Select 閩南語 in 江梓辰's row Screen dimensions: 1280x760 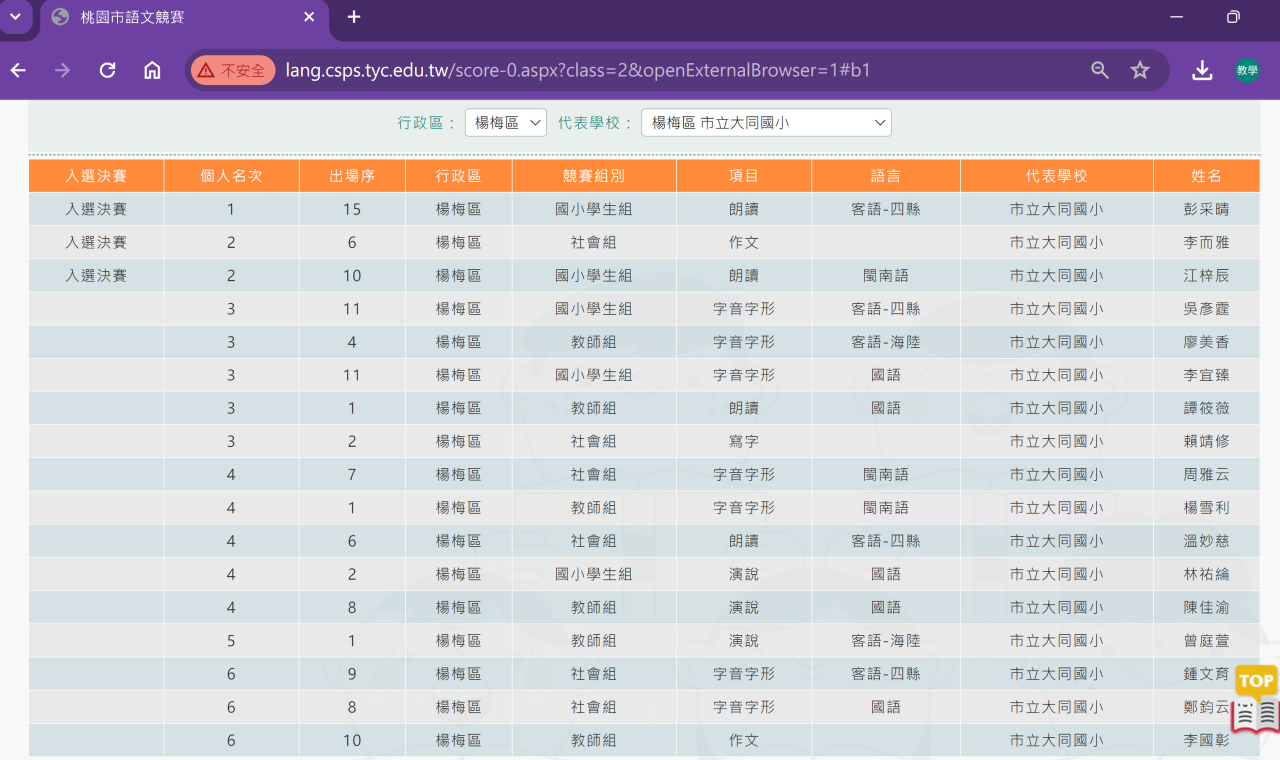tap(886, 276)
